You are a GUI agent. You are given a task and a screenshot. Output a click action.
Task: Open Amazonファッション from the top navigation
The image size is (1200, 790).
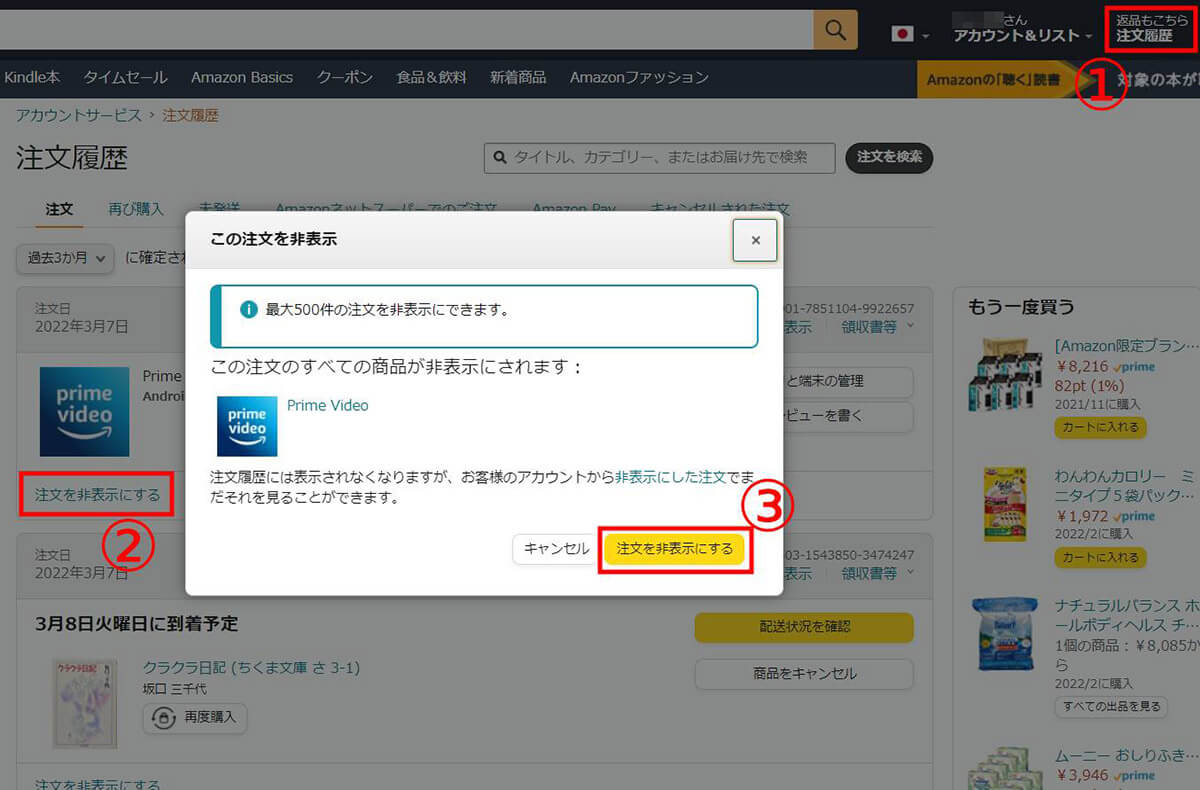(641, 77)
